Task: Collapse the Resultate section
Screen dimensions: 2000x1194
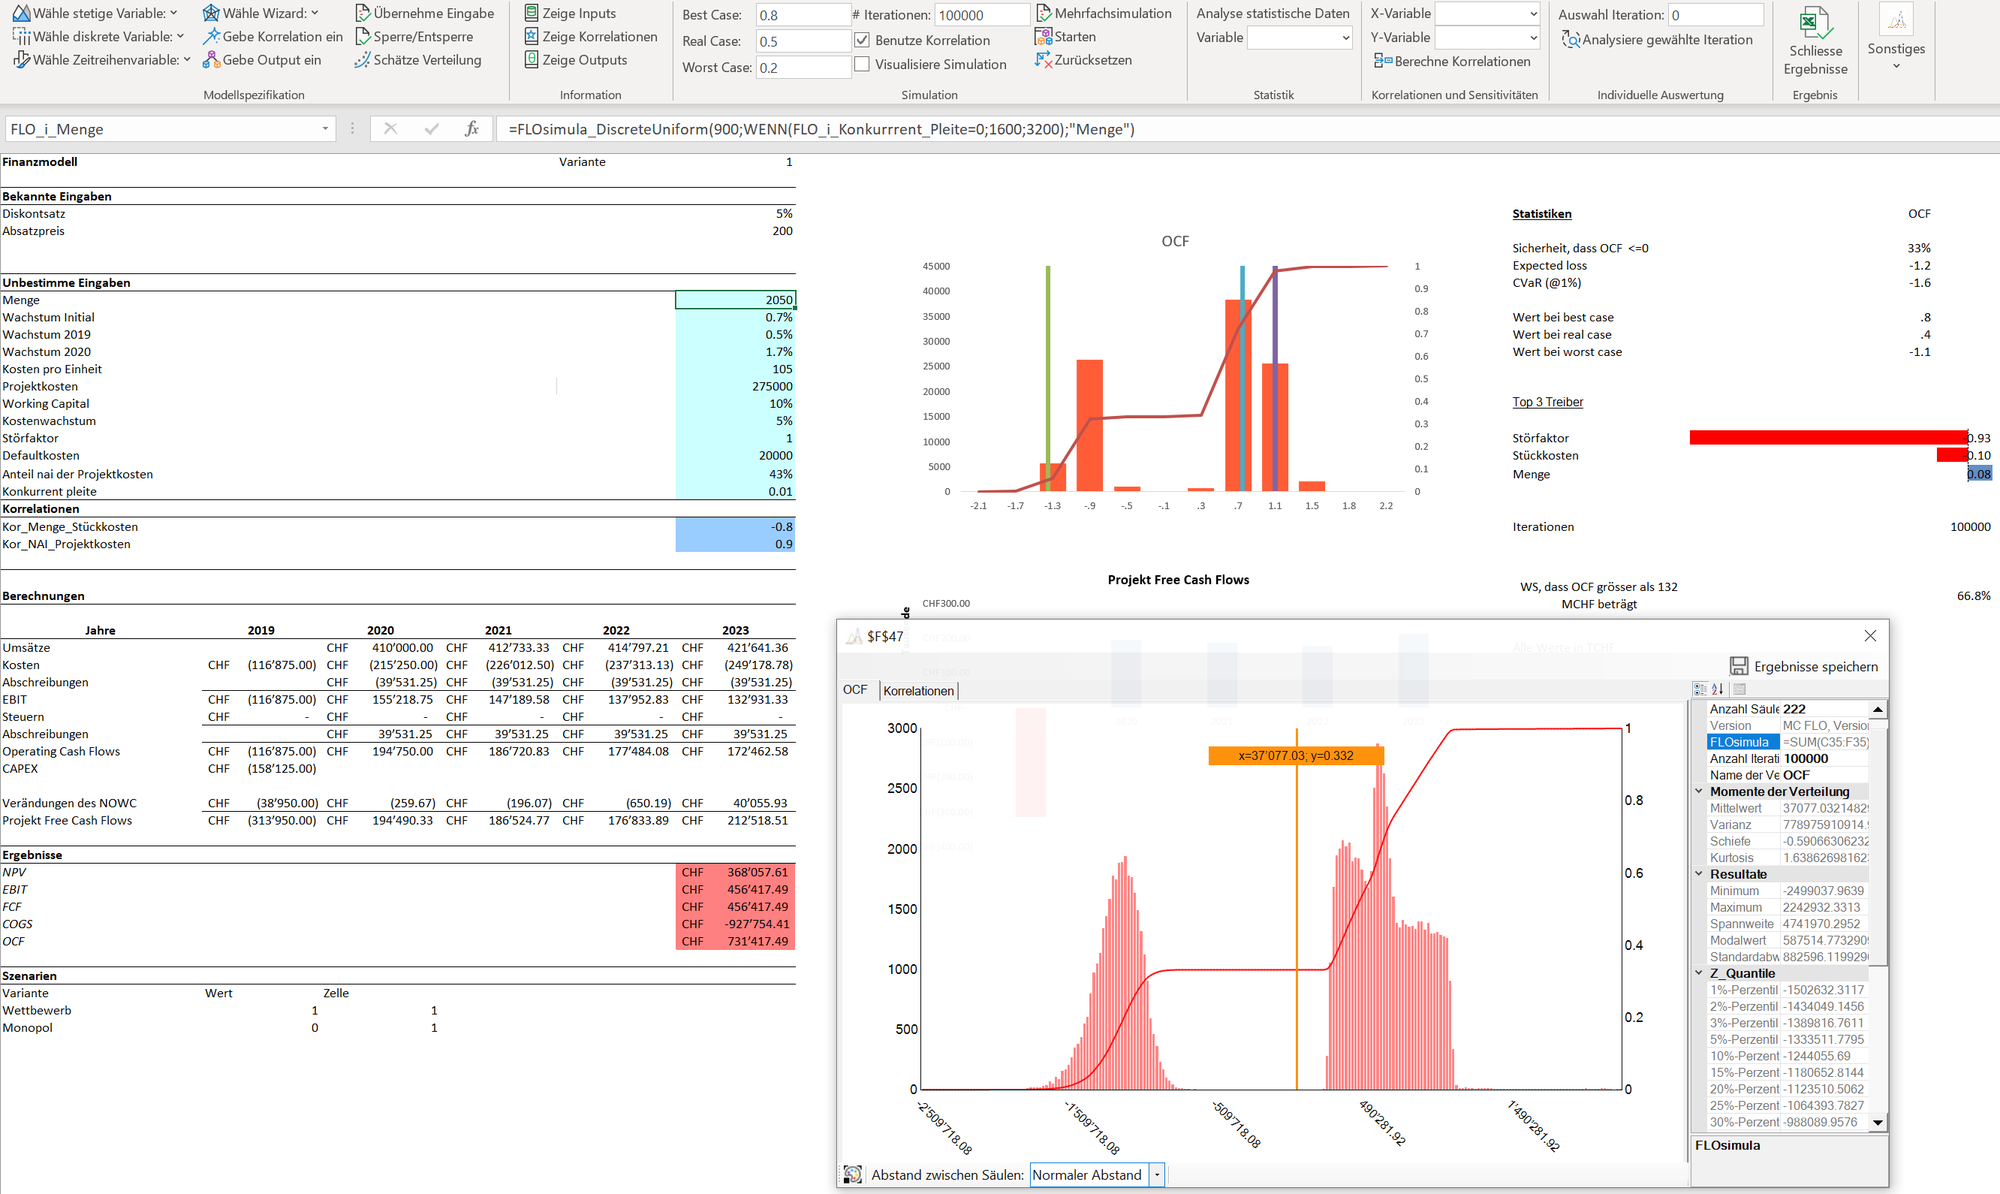Action: coord(1698,874)
